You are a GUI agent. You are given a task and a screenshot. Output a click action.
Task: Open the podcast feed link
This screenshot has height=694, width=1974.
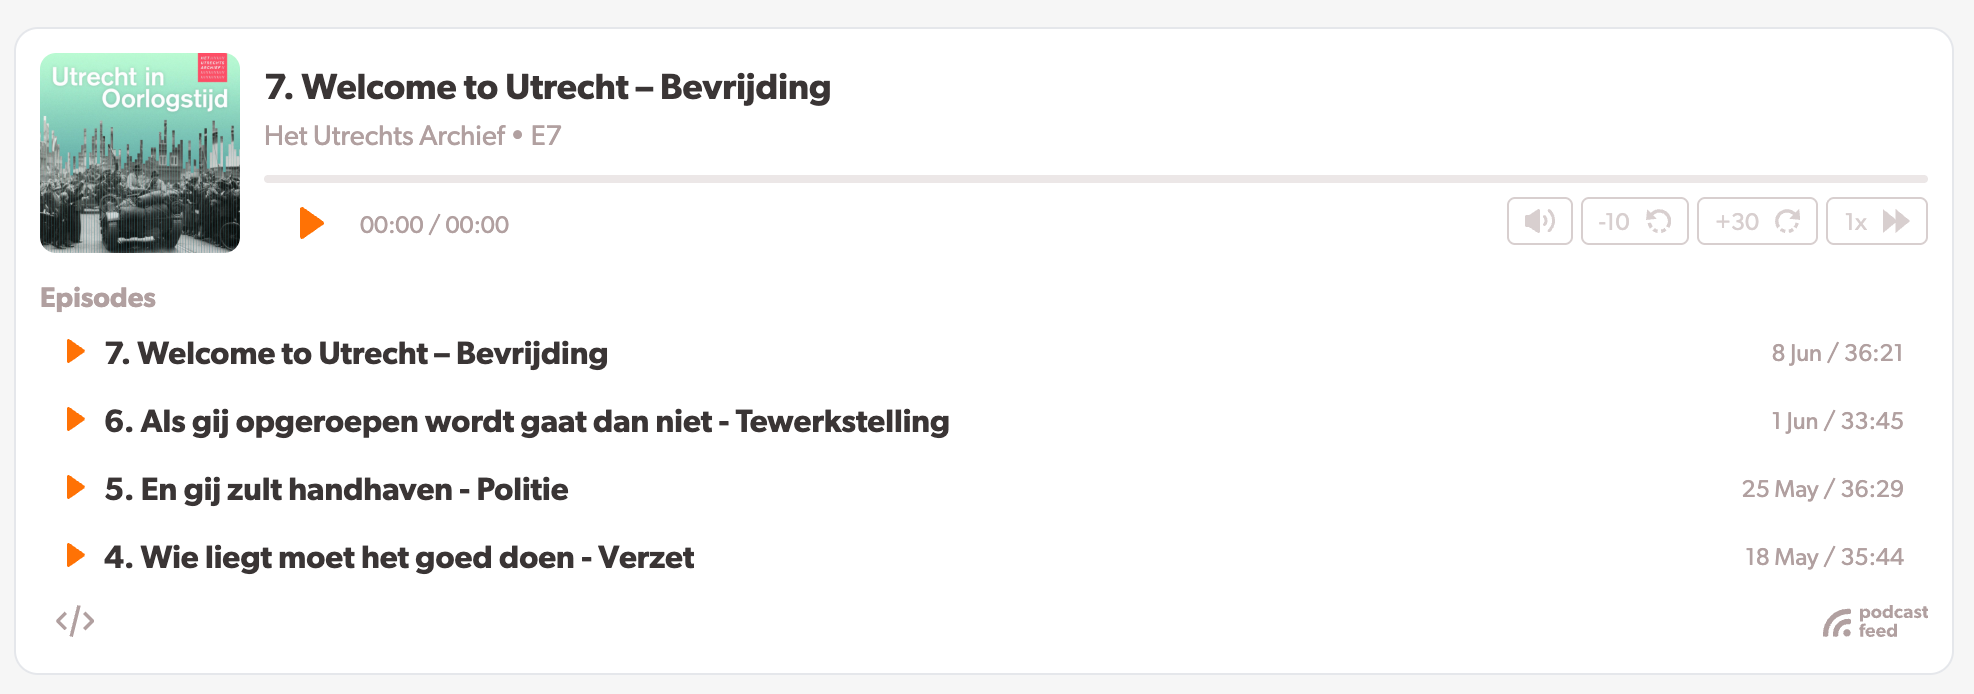coord(1875,622)
